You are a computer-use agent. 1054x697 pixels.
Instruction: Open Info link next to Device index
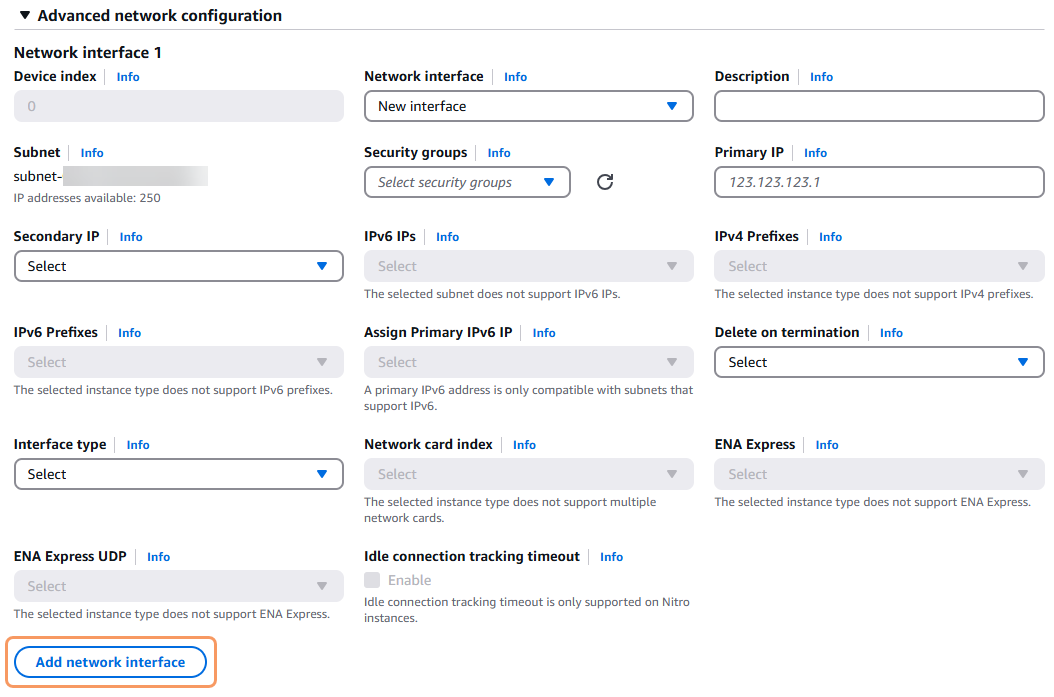coord(128,77)
